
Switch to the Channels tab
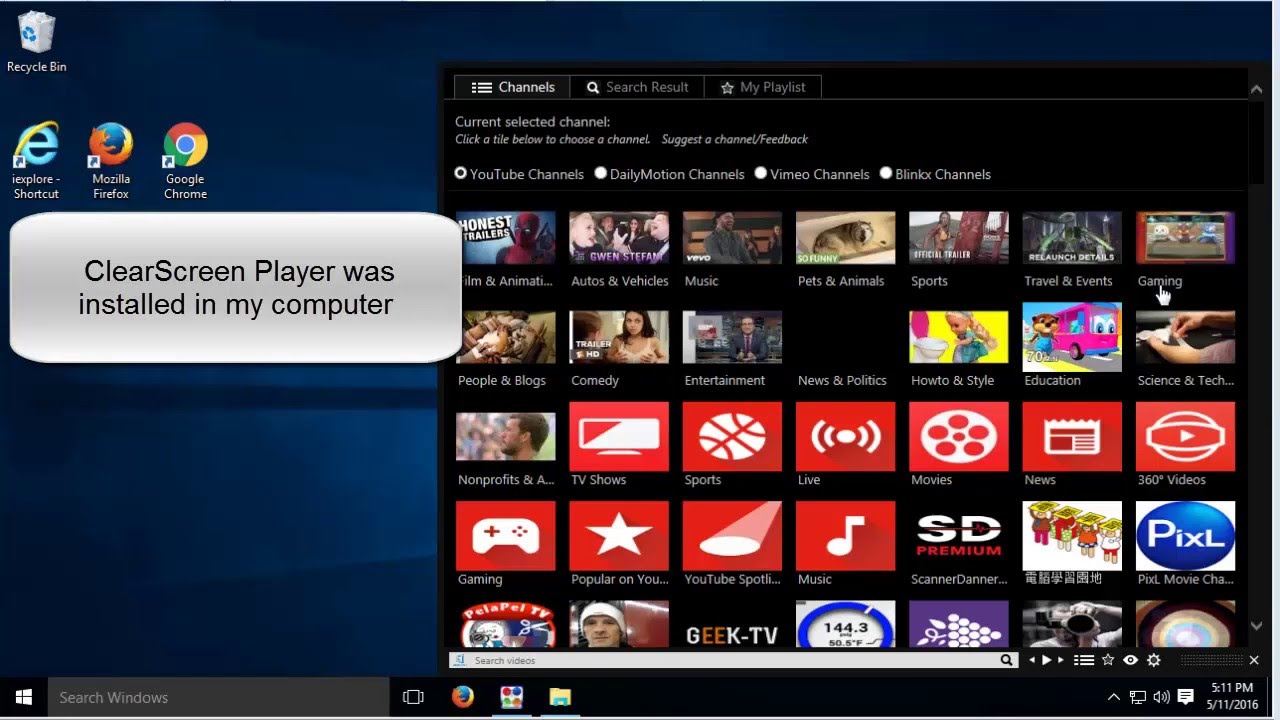[x=512, y=87]
